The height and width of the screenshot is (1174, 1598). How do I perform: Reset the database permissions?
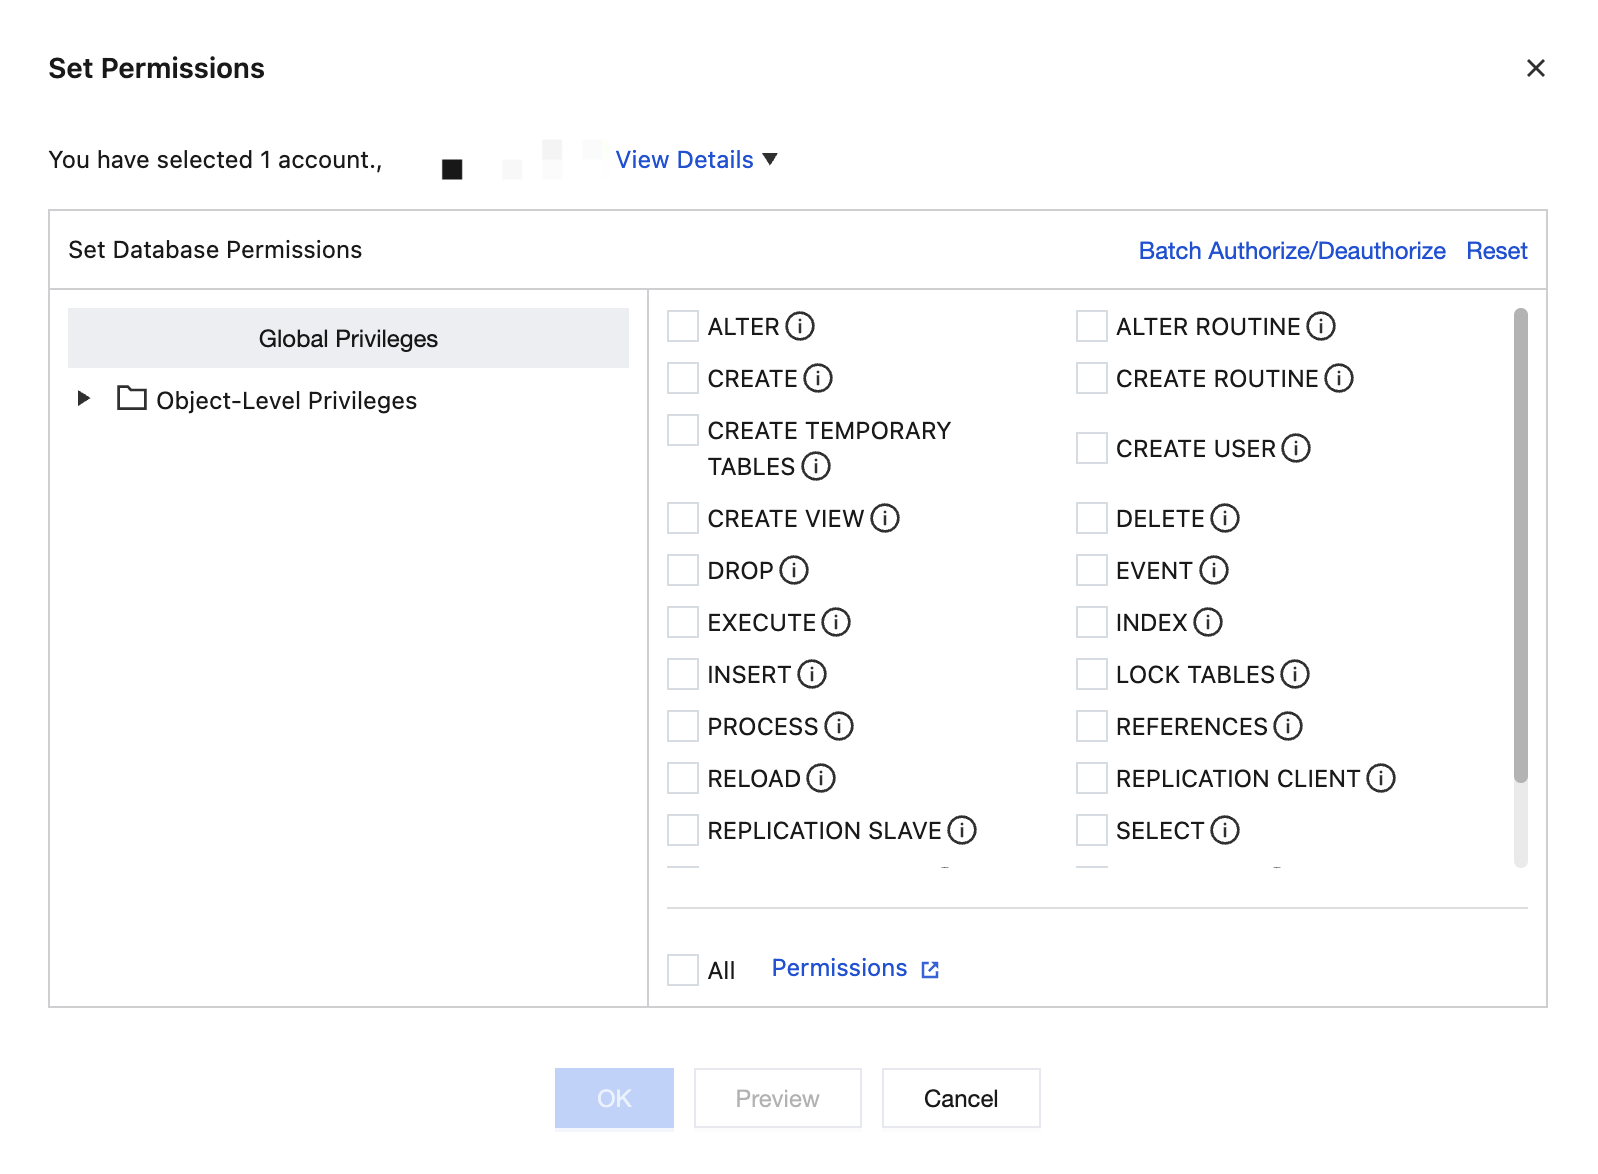[x=1496, y=250]
